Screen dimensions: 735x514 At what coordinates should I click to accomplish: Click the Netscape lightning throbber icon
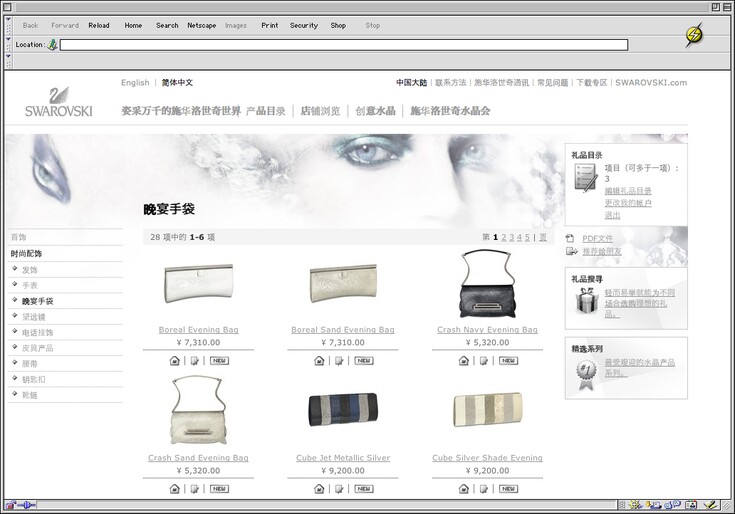coord(694,34)
